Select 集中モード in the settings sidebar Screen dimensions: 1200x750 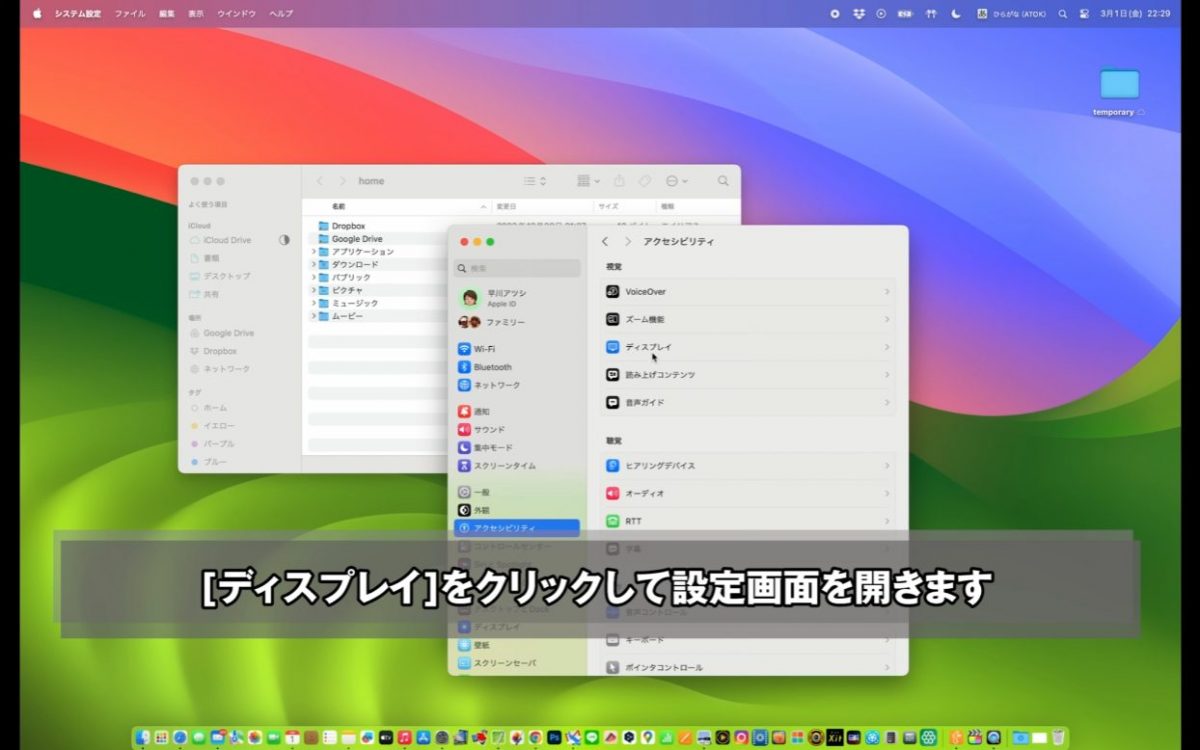517,448
